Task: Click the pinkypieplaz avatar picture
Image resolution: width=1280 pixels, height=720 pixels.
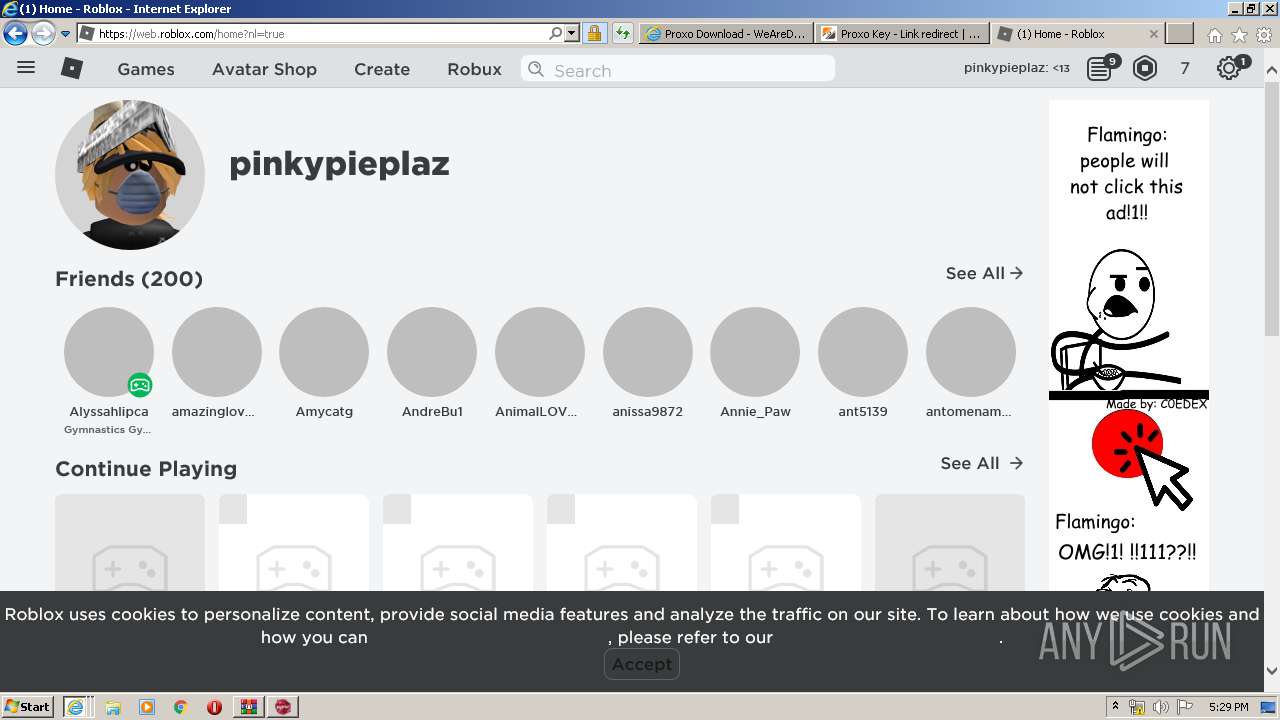Action: pyautogui.click(x=130, y=175)
